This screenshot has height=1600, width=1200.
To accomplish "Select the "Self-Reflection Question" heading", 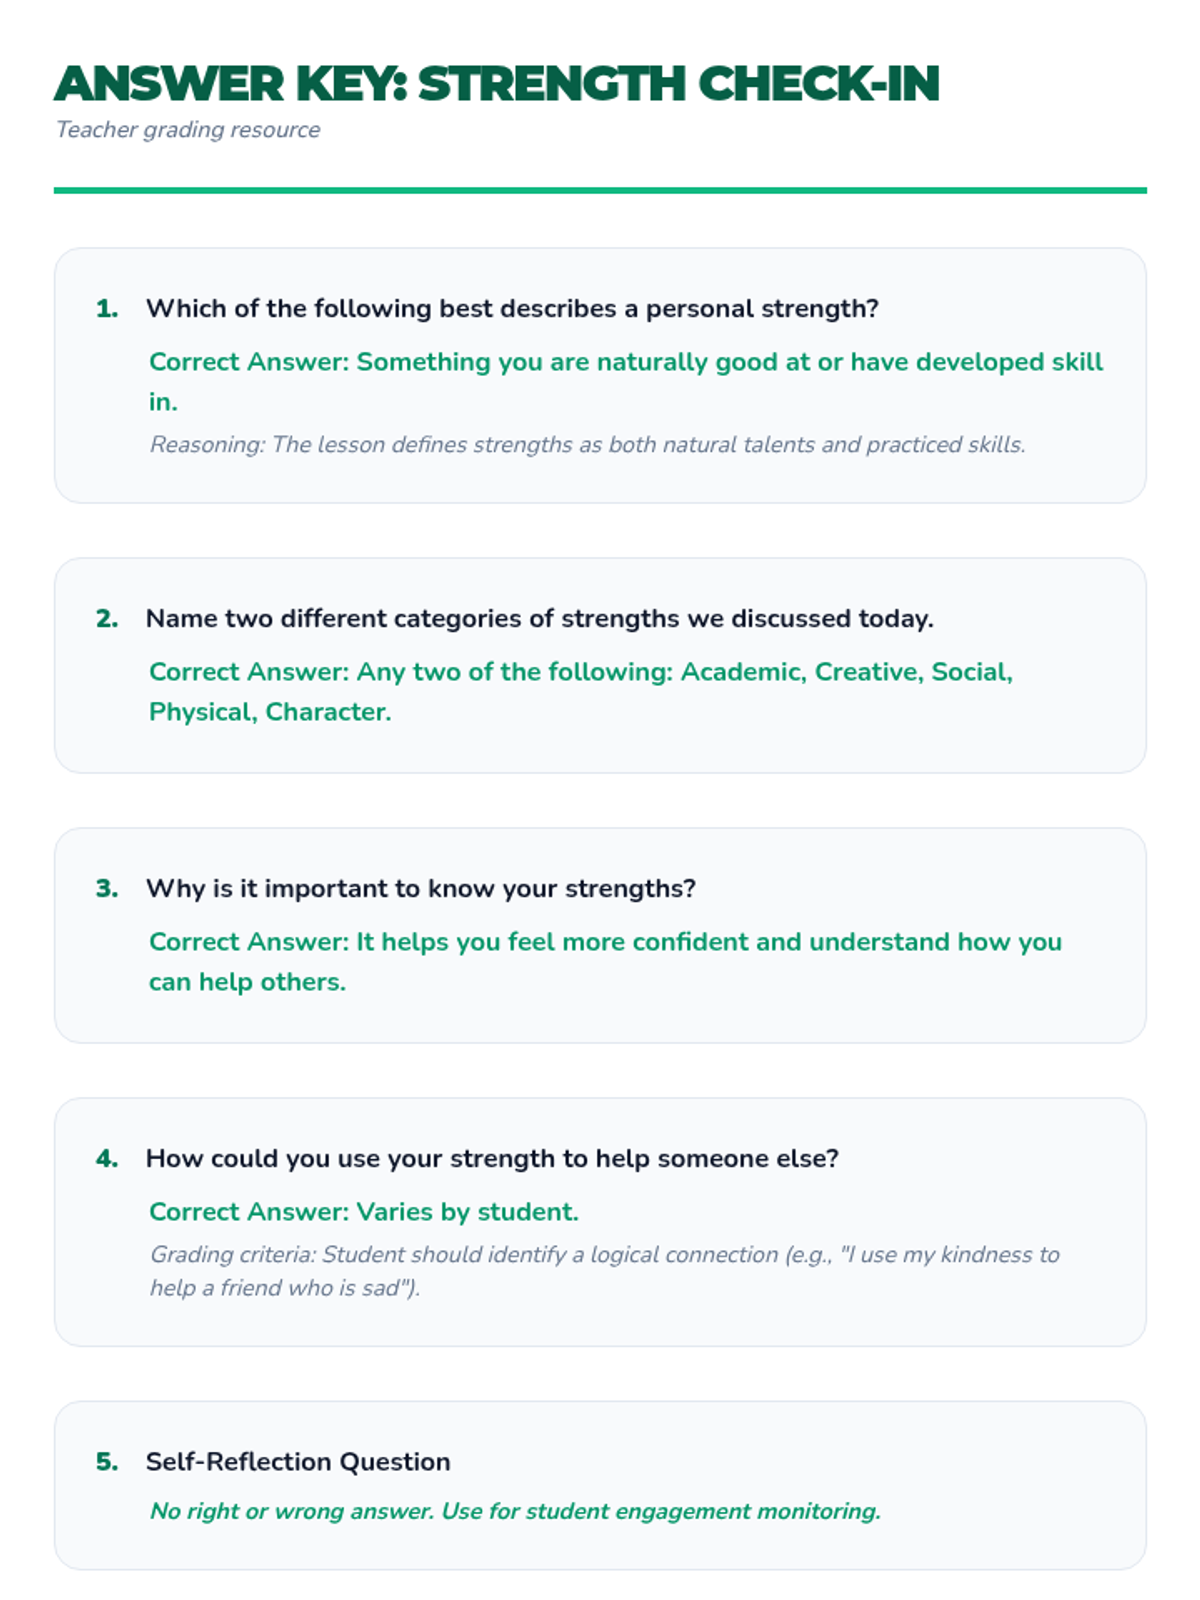I will (298, 1462).
